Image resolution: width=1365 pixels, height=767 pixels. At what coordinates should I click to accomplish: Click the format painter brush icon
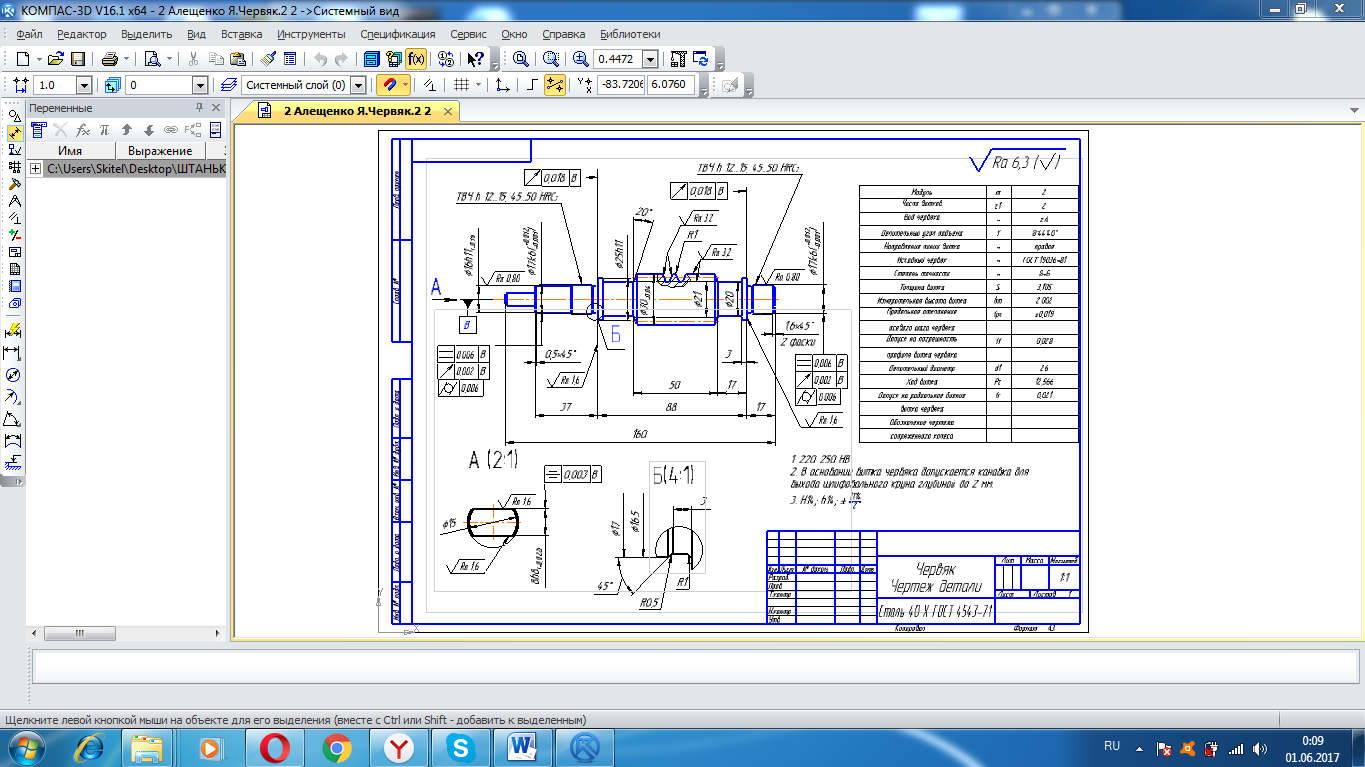pyautogui.click(x=268, y=59)
